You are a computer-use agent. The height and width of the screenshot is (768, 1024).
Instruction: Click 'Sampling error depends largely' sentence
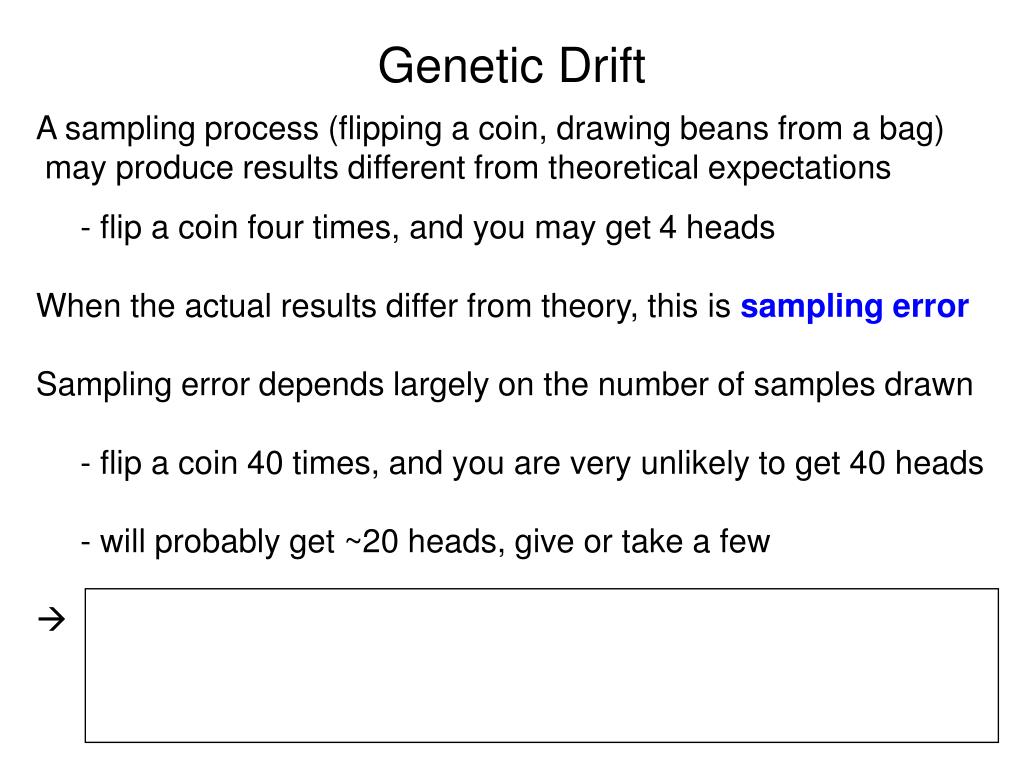(504, 385)
